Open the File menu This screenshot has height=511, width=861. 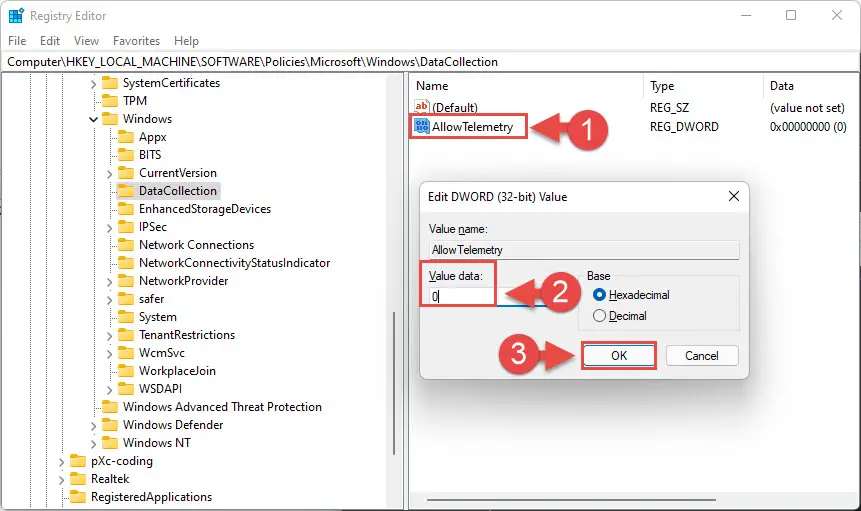coord(17,41)
